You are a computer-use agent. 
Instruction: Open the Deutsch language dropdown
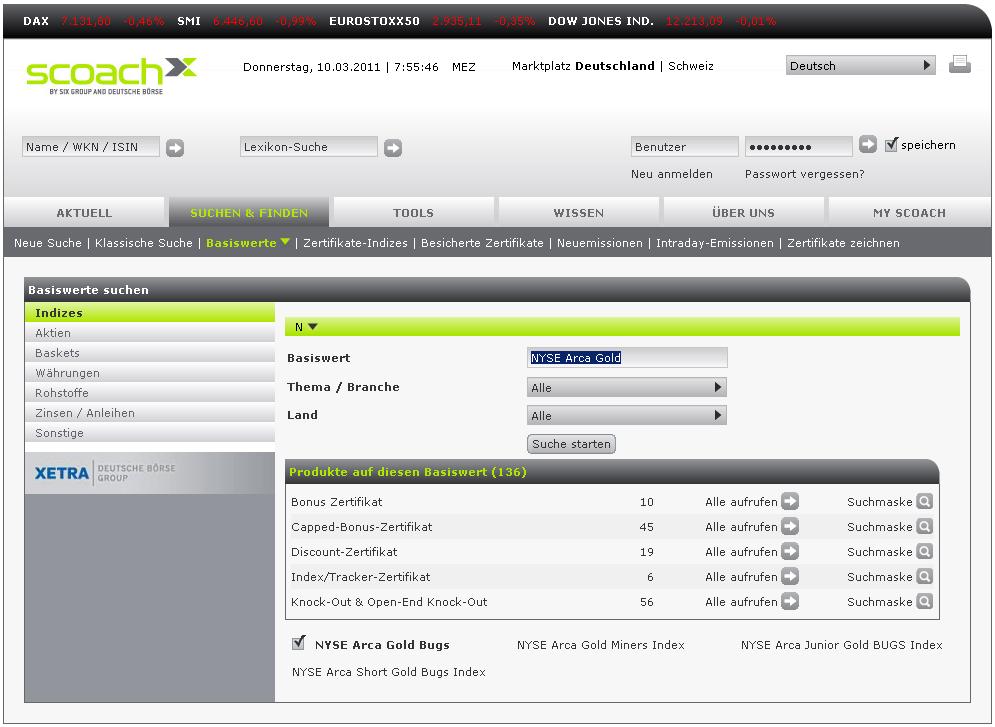tap(860, 65)
